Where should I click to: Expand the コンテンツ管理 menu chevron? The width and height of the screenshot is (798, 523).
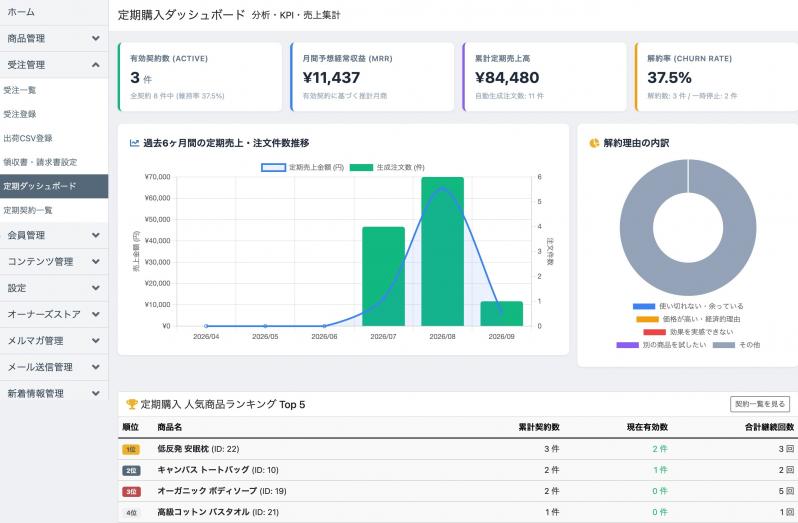96,262
